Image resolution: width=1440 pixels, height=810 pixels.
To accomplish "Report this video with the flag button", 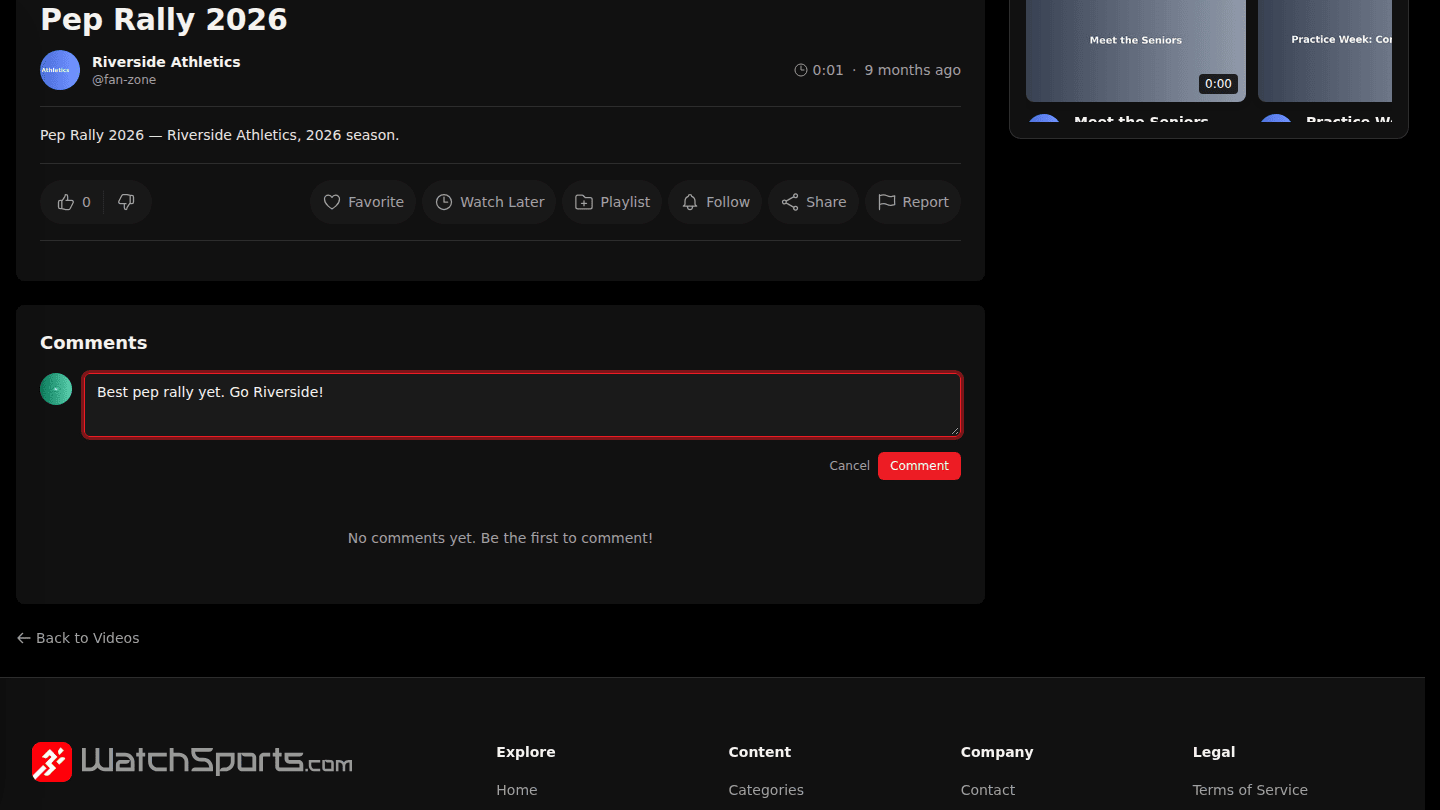I will coord(913,202).
